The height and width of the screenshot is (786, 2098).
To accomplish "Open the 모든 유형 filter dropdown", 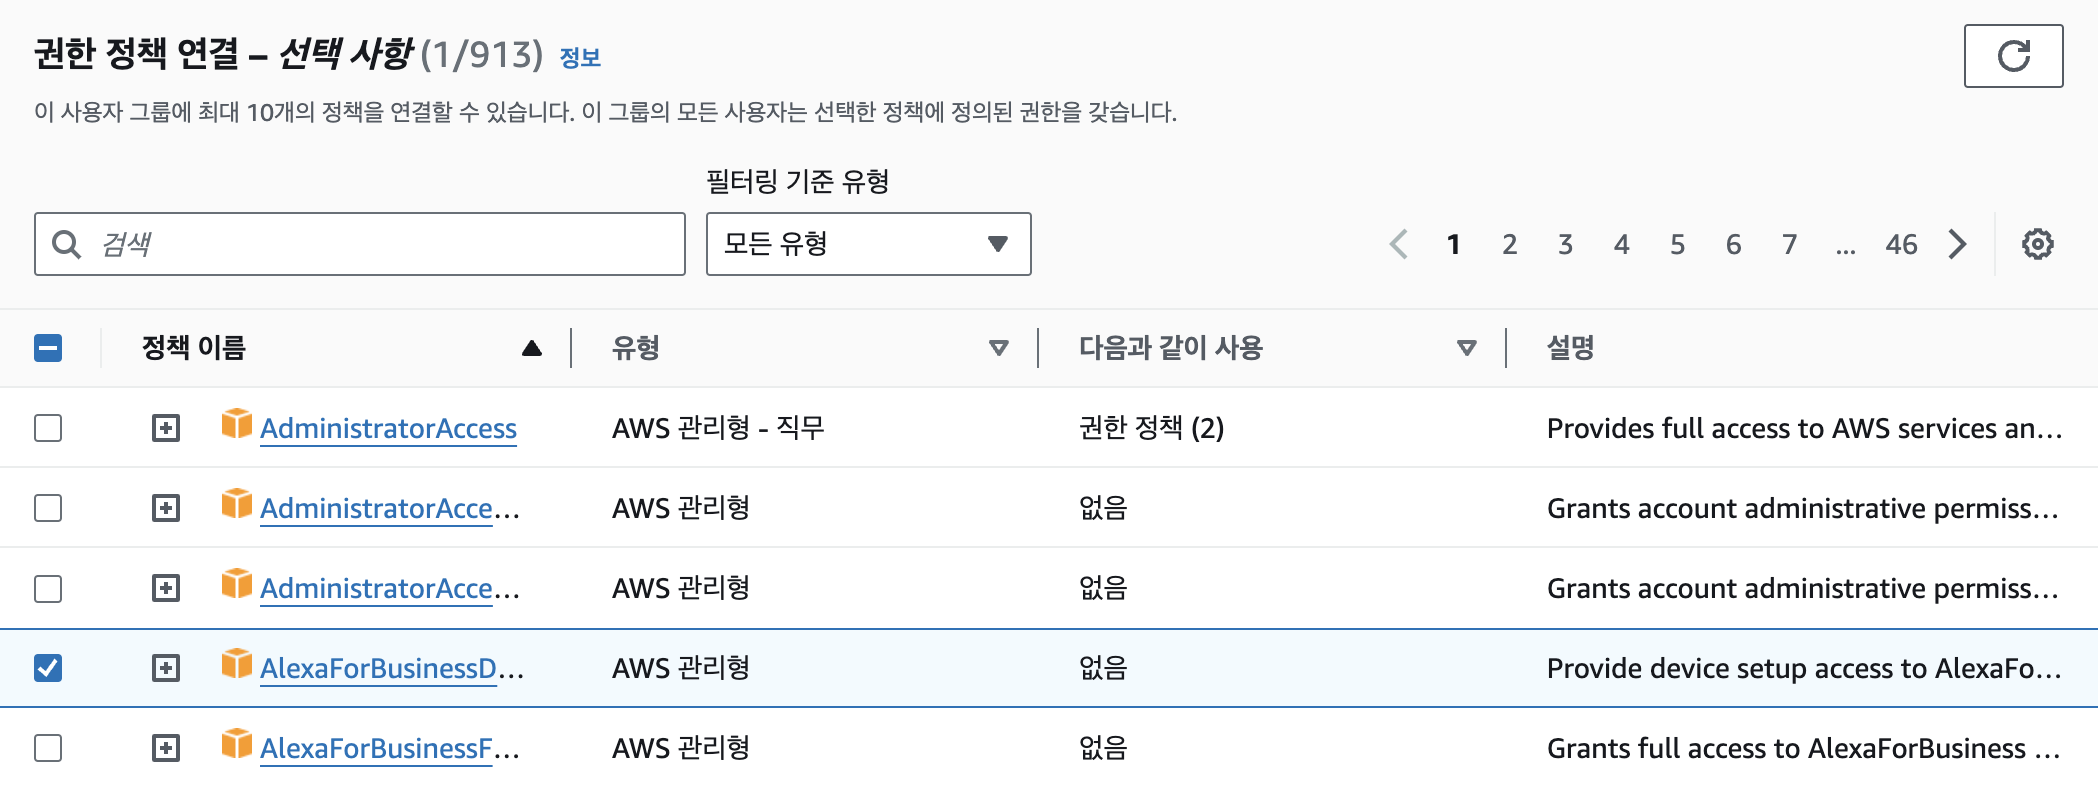I will tap(868, 244).
